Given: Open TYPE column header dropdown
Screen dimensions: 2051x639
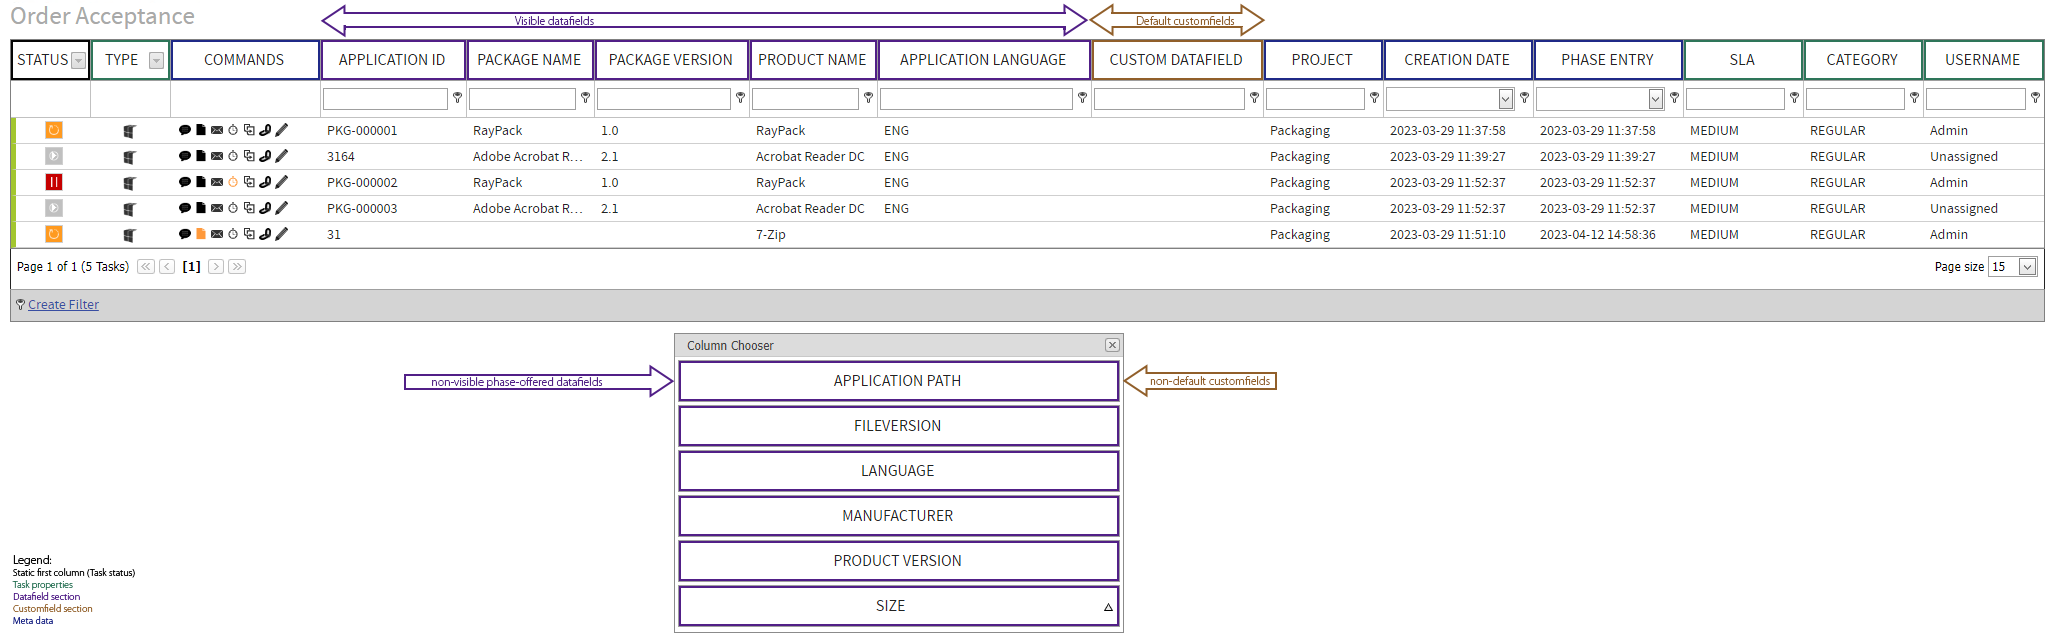Looking at the screenshot, I should coord(156,61).
